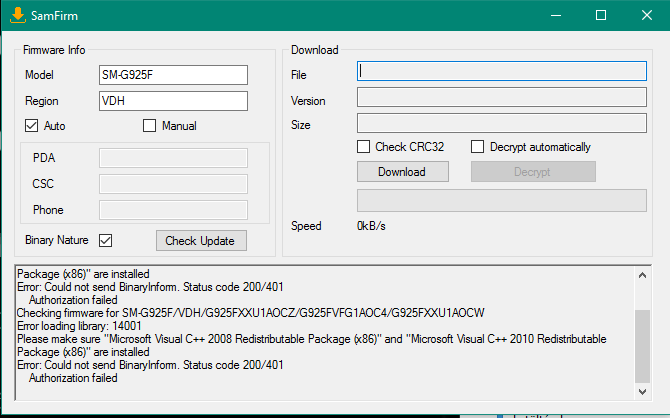Viewport: 670px width, 418px height.
Task: Click the '0kB/s' speed value
Action: [x=371, y=226]
